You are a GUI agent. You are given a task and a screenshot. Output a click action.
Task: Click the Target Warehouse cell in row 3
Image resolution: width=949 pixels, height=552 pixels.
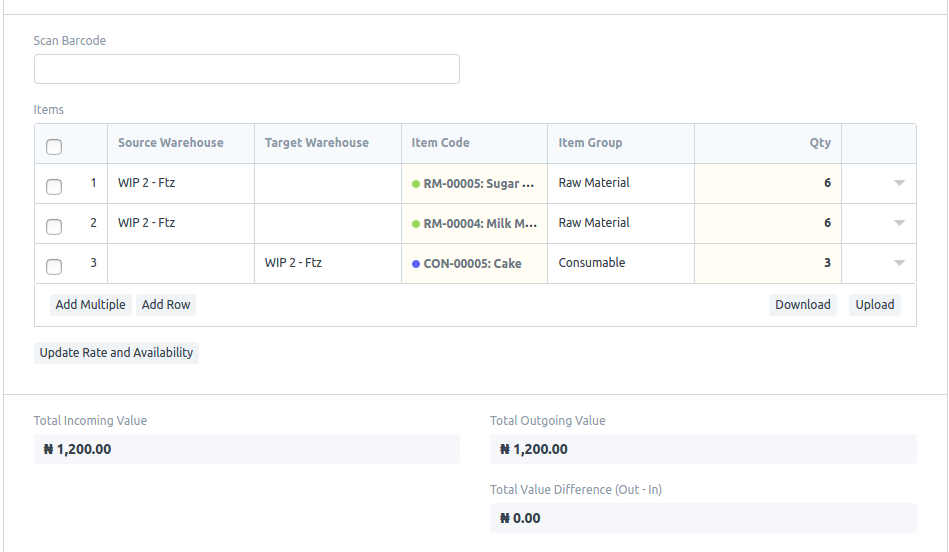coord(328,263)
